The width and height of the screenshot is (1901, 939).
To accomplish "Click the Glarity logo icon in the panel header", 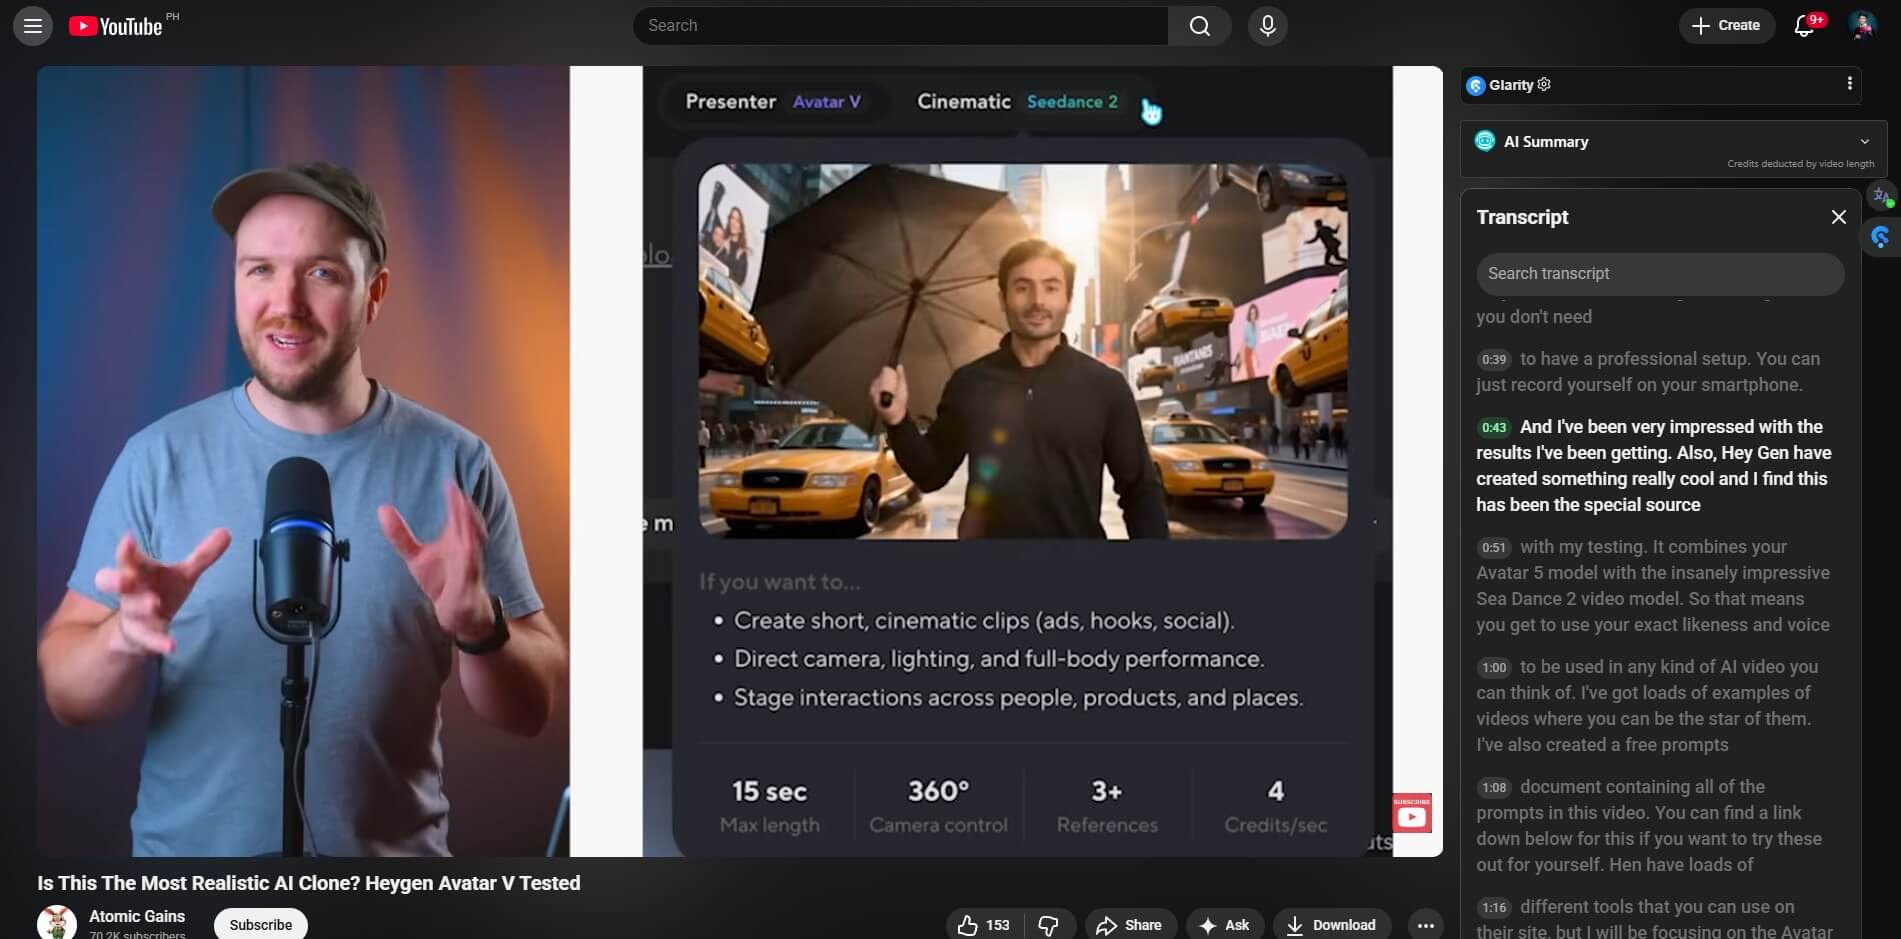I will coord(1475,86).
